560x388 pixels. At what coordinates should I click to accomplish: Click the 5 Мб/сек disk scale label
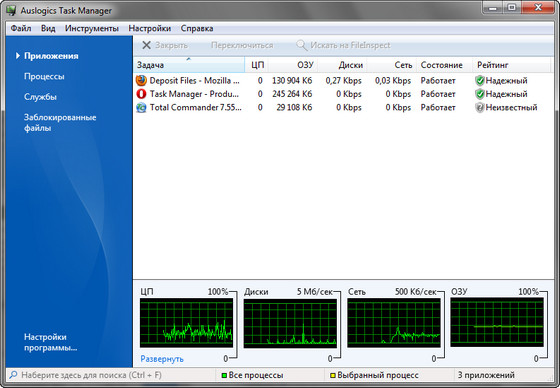coord(314,292)
